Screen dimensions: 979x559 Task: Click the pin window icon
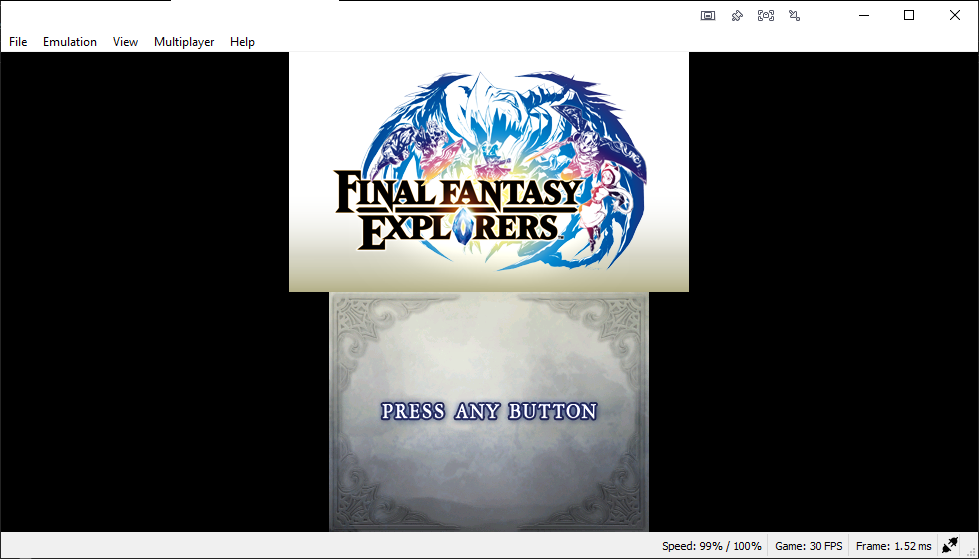737,16
